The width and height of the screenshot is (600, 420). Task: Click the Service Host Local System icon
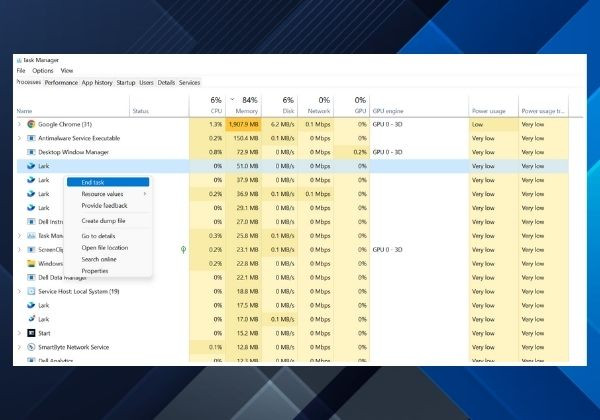pos(31,291)
